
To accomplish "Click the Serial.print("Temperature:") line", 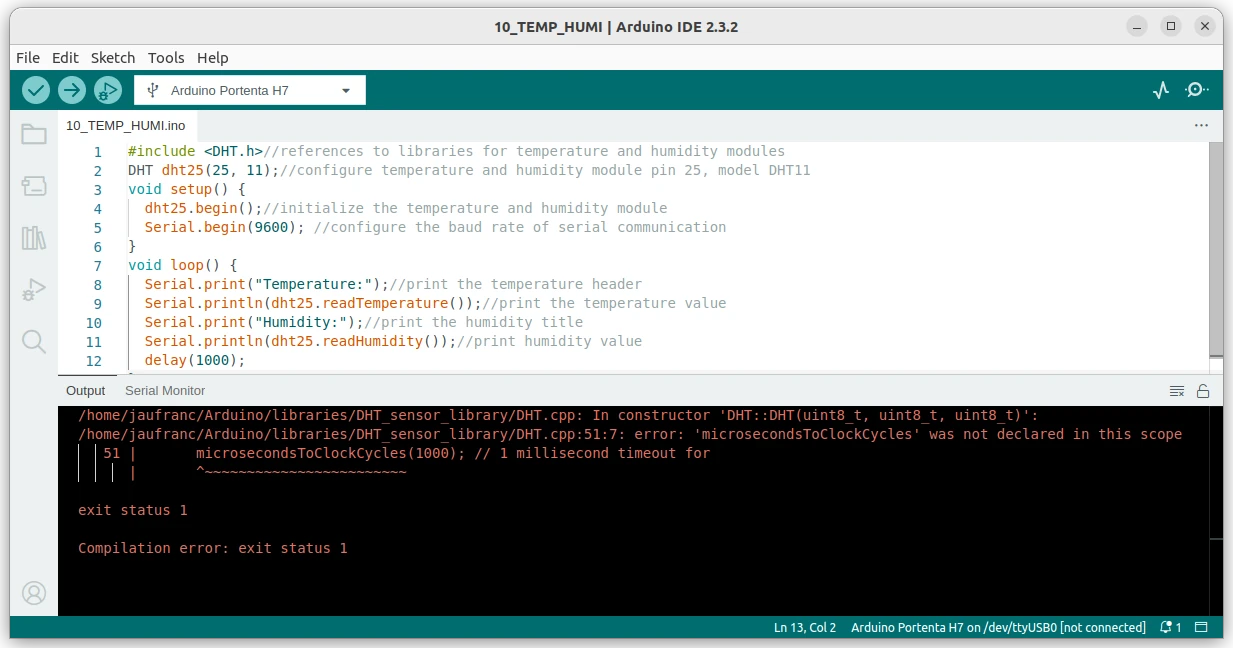I will tap(393, 285).
